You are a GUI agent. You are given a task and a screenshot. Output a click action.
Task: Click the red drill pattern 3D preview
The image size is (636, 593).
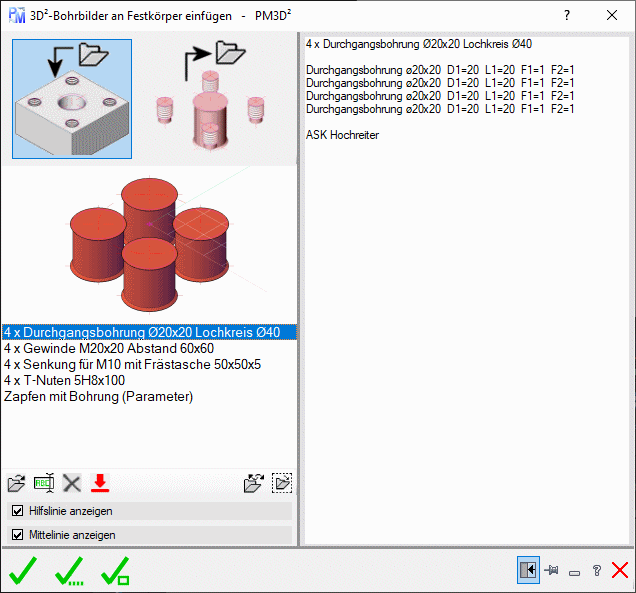pyautogui.click(x=148, y=242)
